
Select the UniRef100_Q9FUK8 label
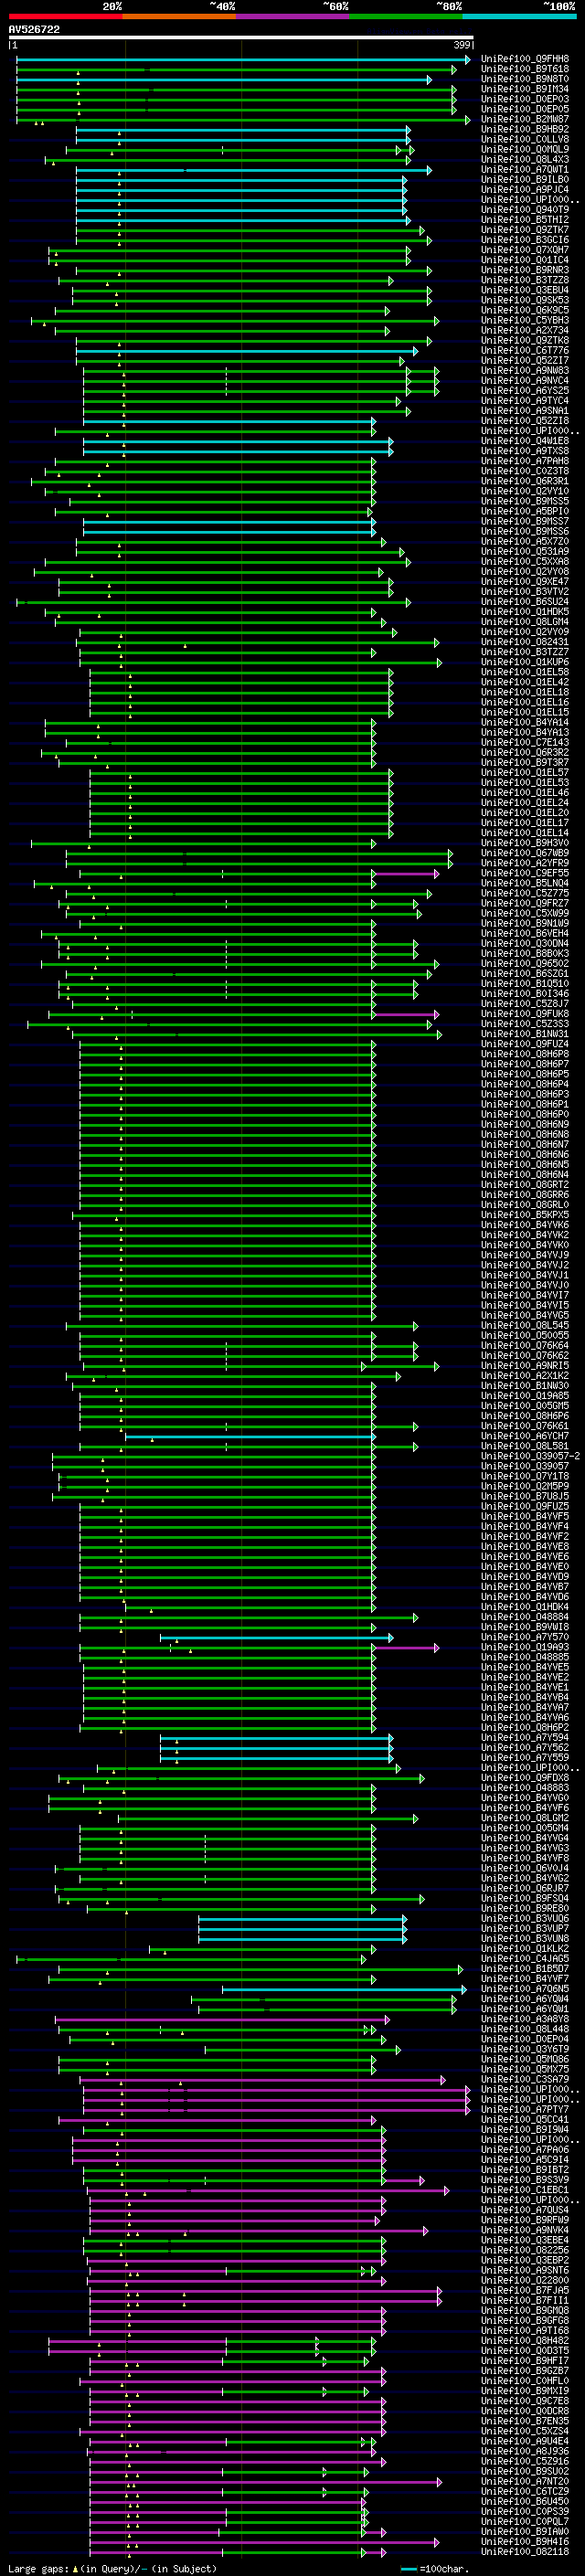[525, 1014]
